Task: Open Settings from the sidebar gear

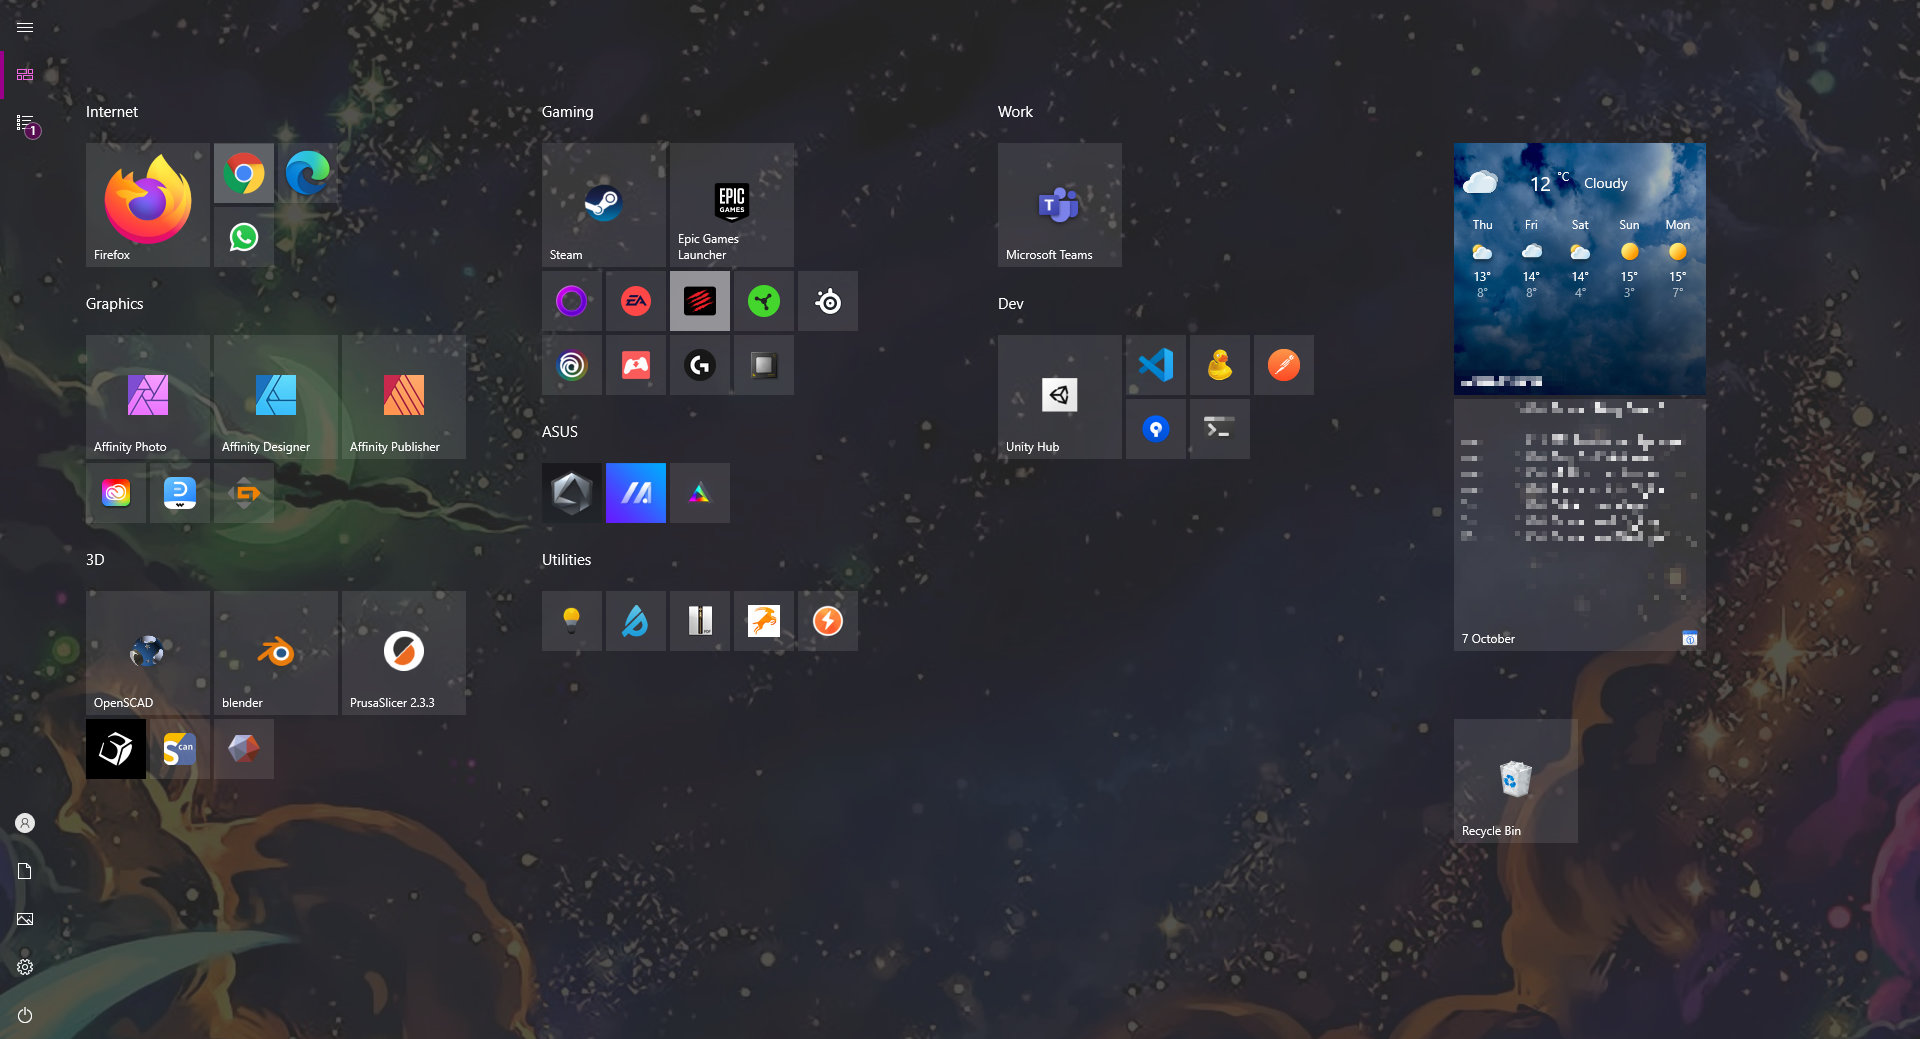Action: click(25, 967)
